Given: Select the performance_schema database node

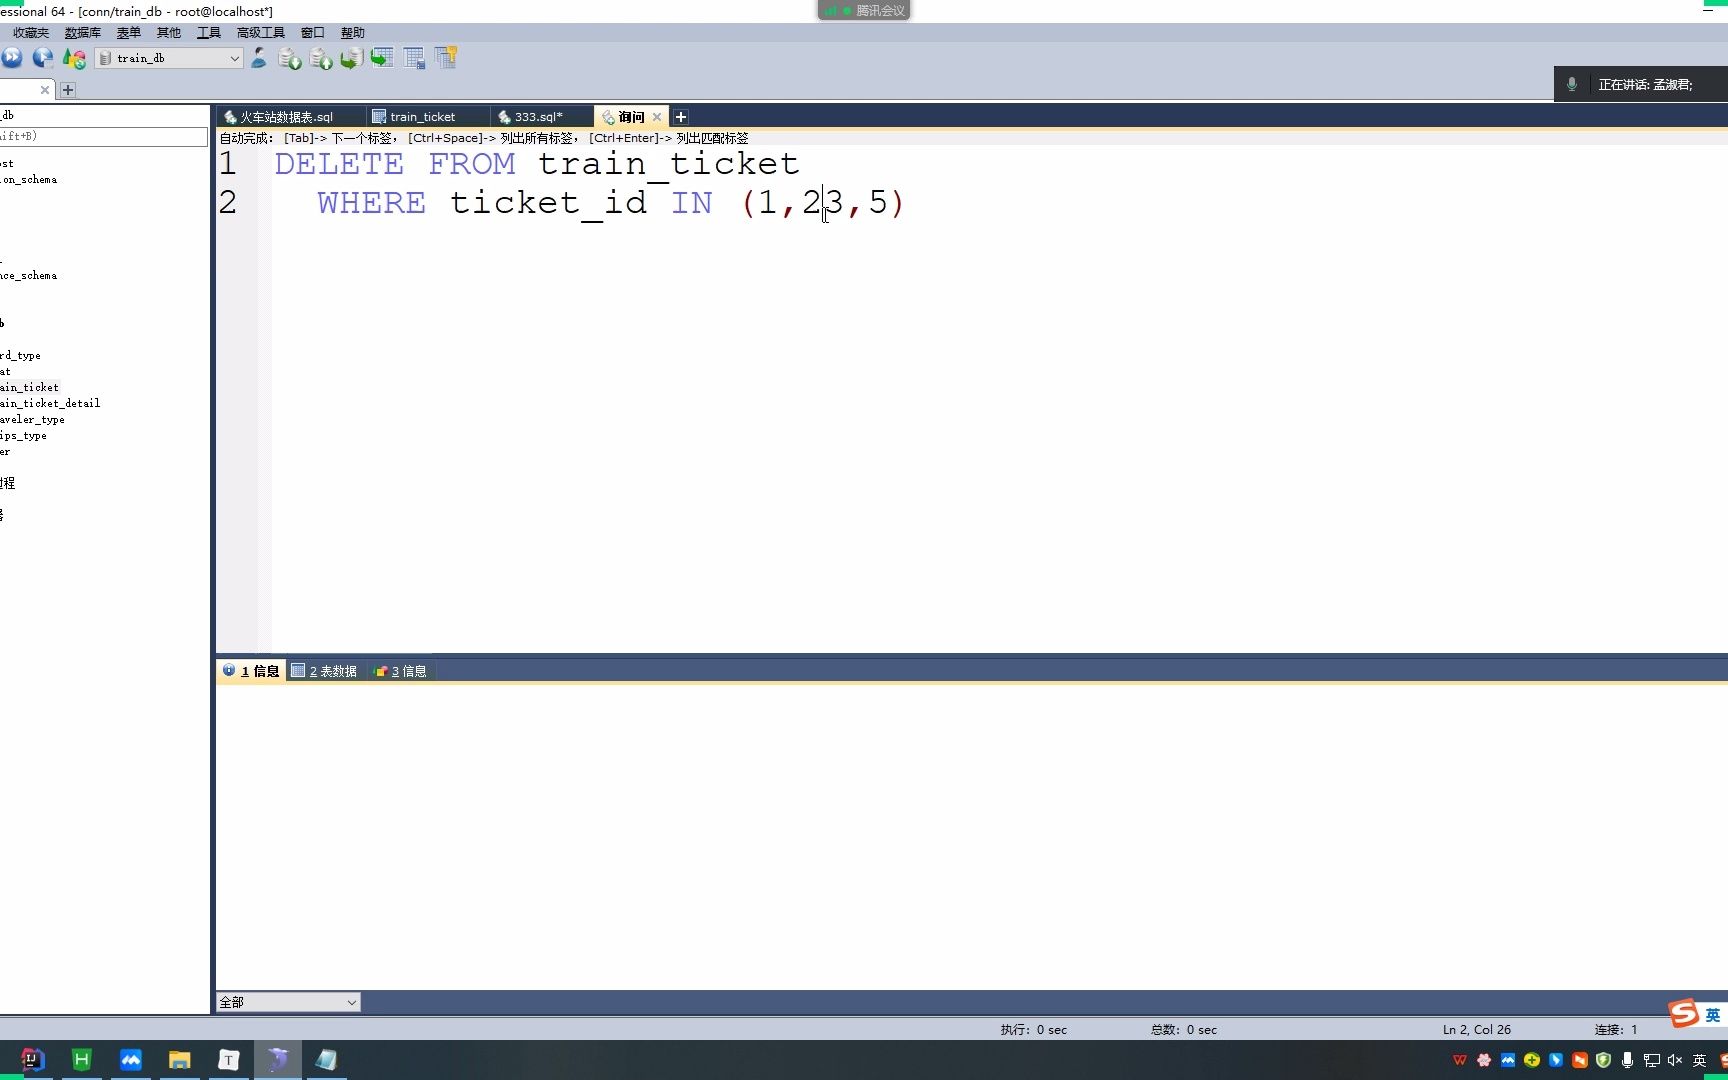Looking at the screenshot, I should pyautogui.click(x=28, y=275).
